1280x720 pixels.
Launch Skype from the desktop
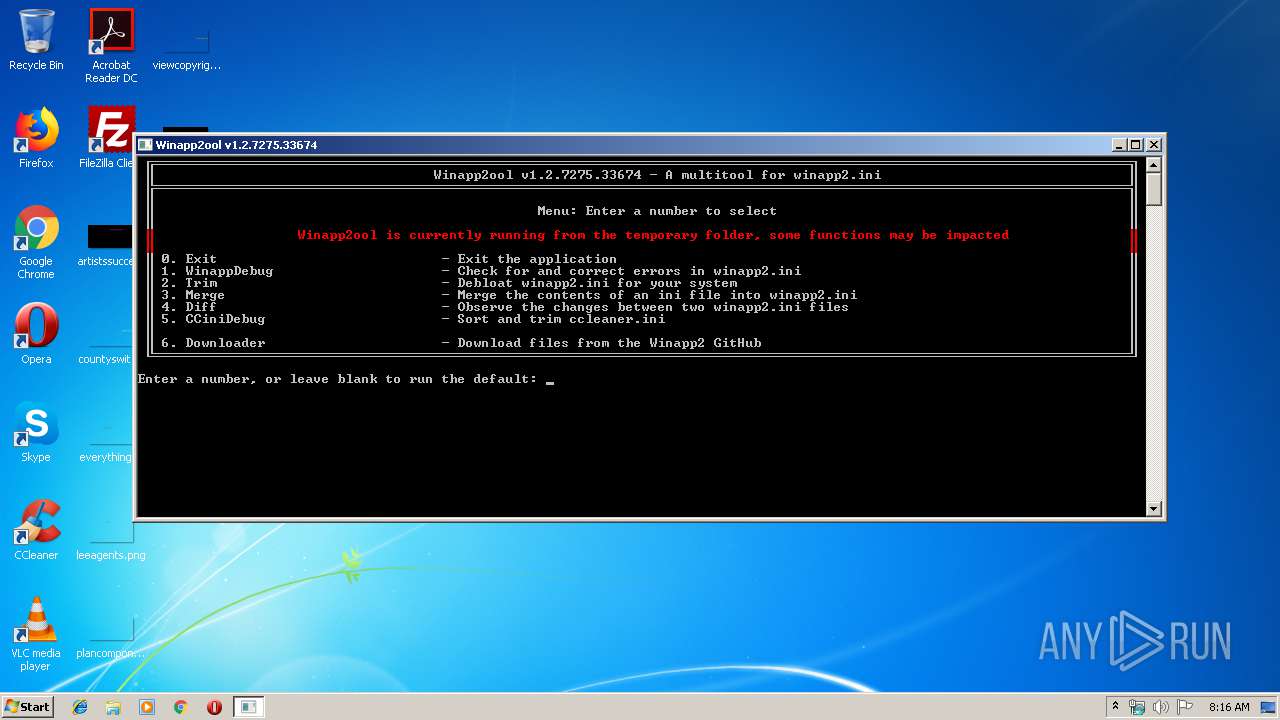(x=36, y=432)
